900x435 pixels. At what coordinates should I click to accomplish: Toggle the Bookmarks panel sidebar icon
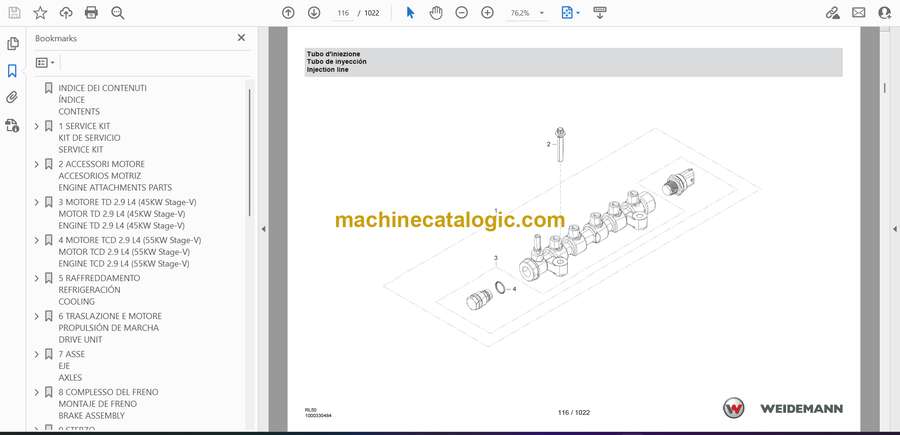[x=12, y=71]
